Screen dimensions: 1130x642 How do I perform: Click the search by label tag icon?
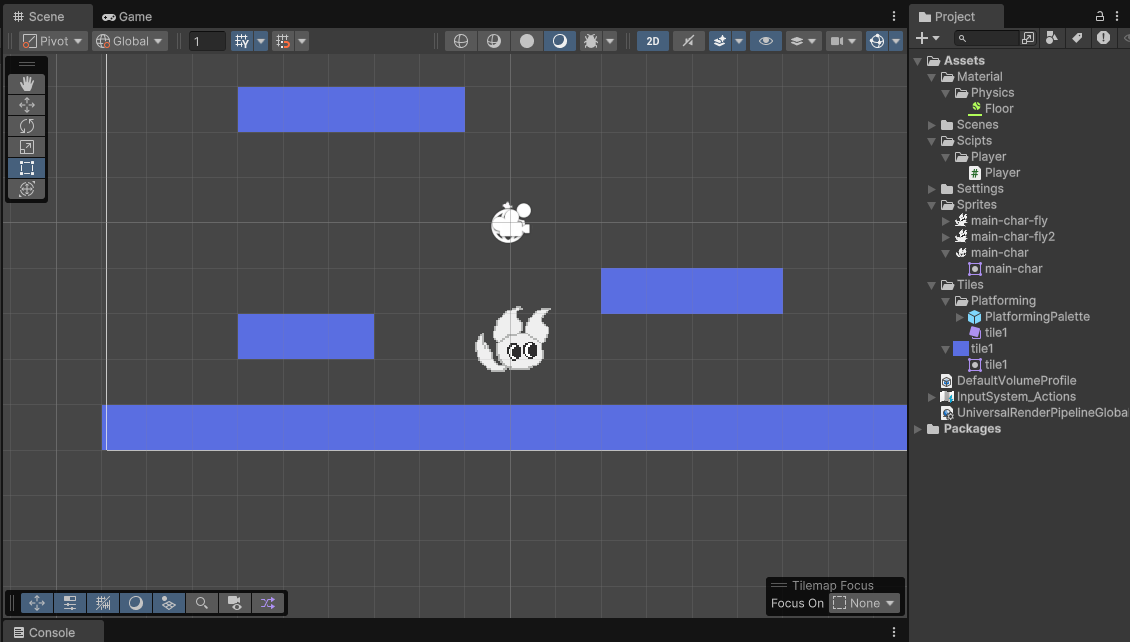click(x=1077, y=38)
